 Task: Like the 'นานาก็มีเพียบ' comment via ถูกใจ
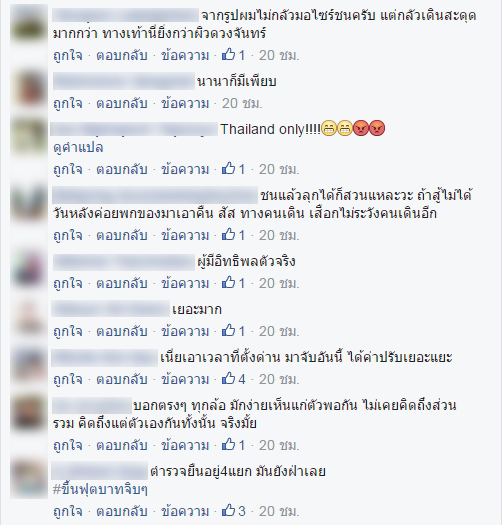[x=68, y=103]
